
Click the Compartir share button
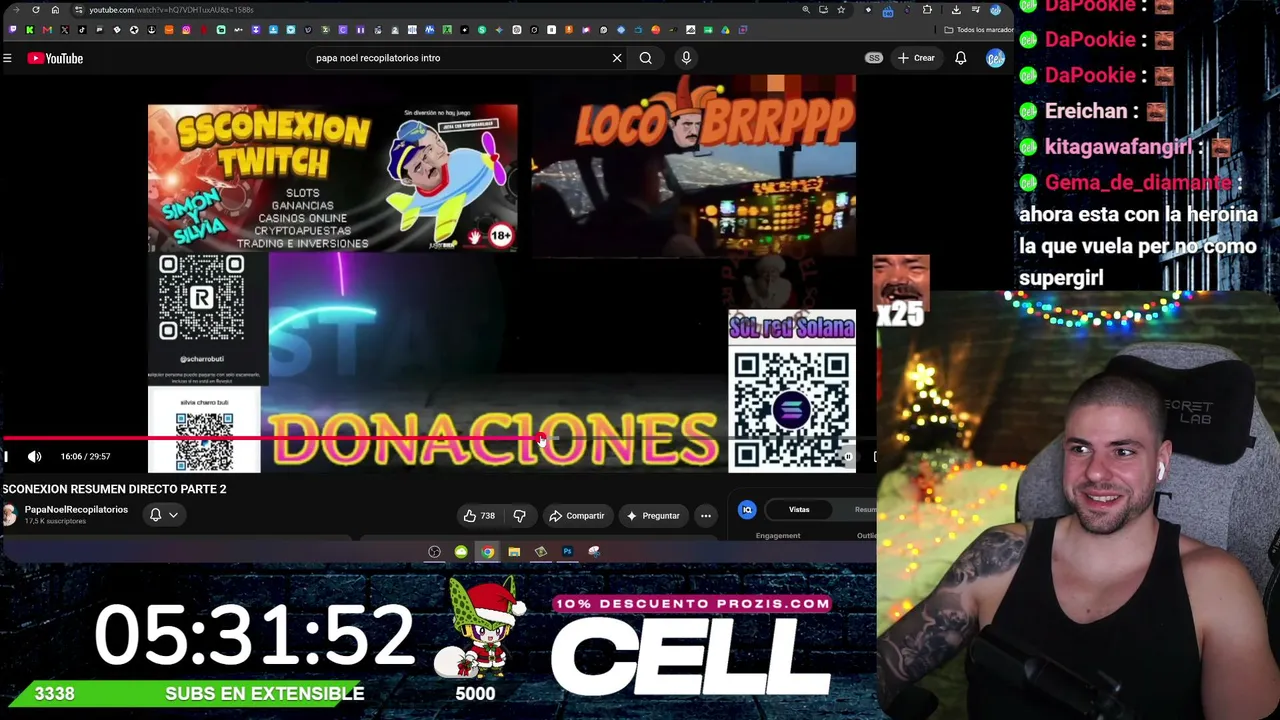pos(576,516)
